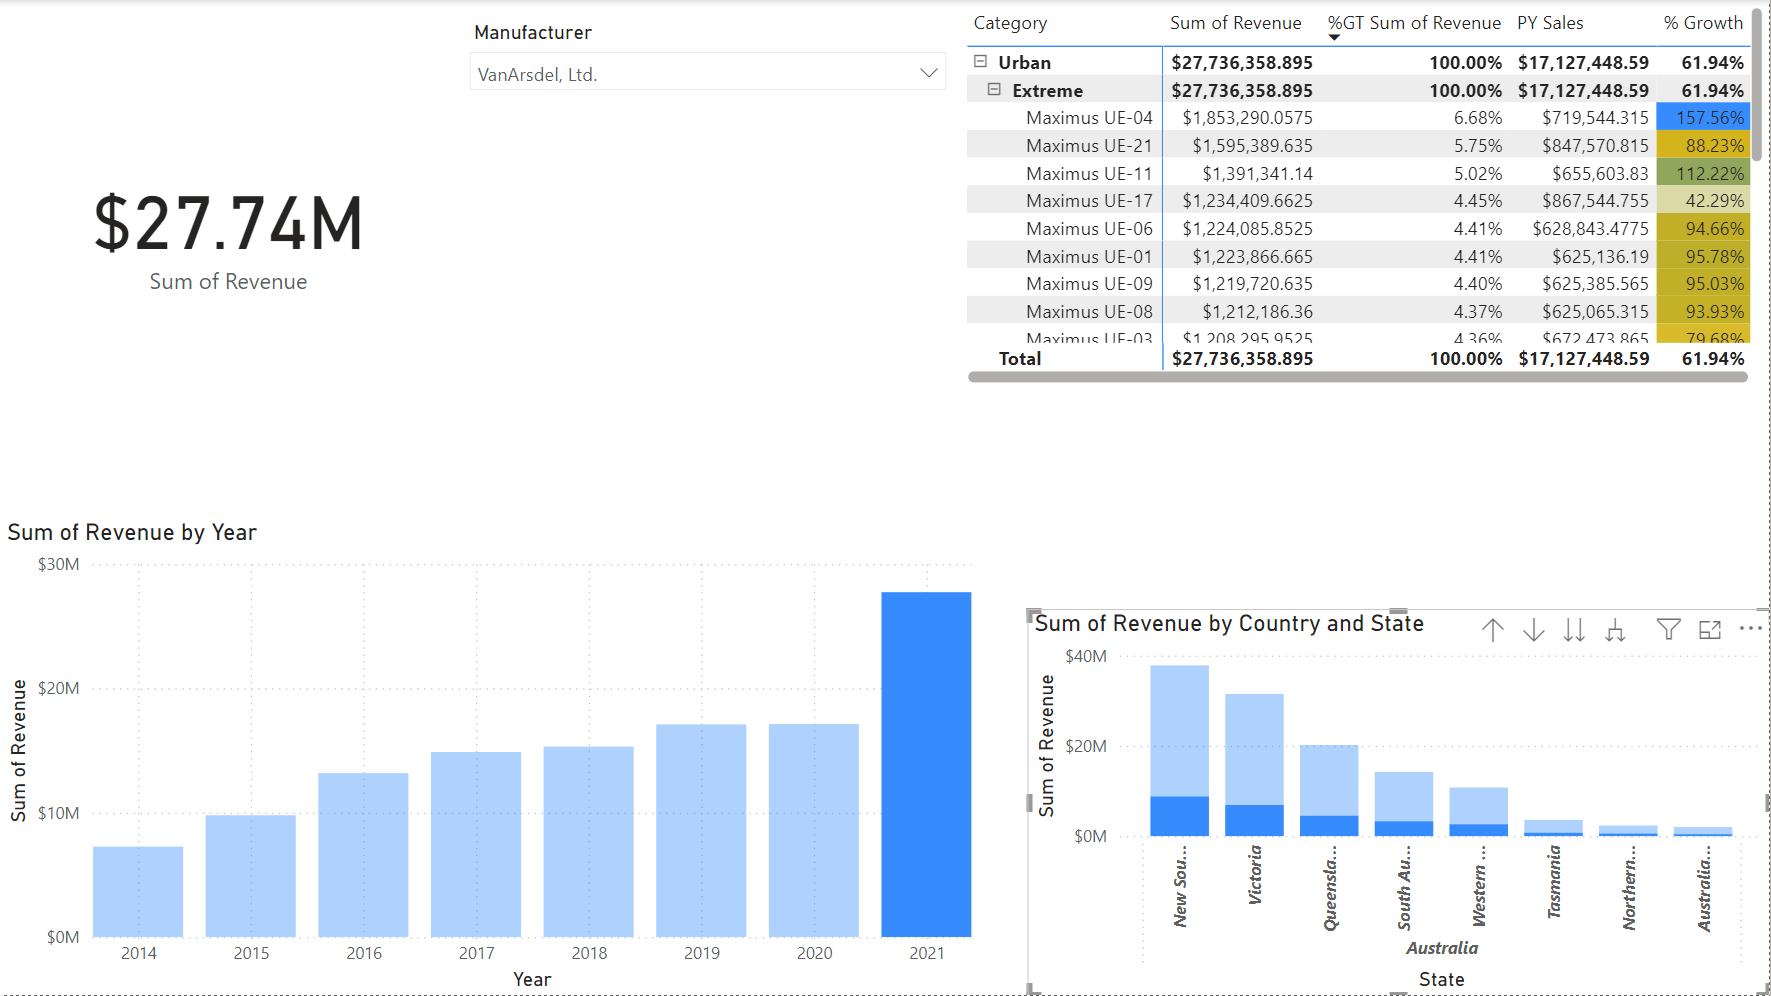Click the green 112.22% growth cell

click(x=1703, y=173)
